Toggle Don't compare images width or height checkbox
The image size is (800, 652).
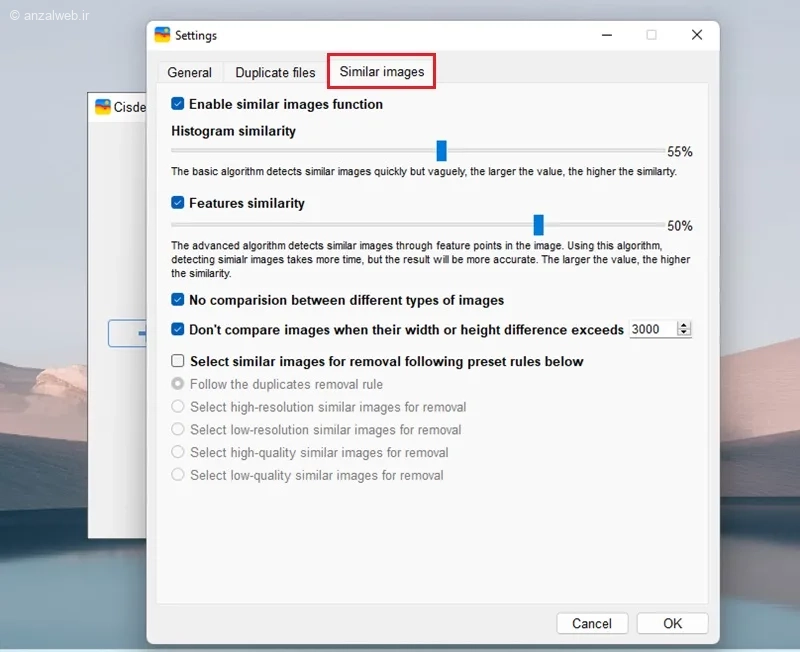pos(178,330)
